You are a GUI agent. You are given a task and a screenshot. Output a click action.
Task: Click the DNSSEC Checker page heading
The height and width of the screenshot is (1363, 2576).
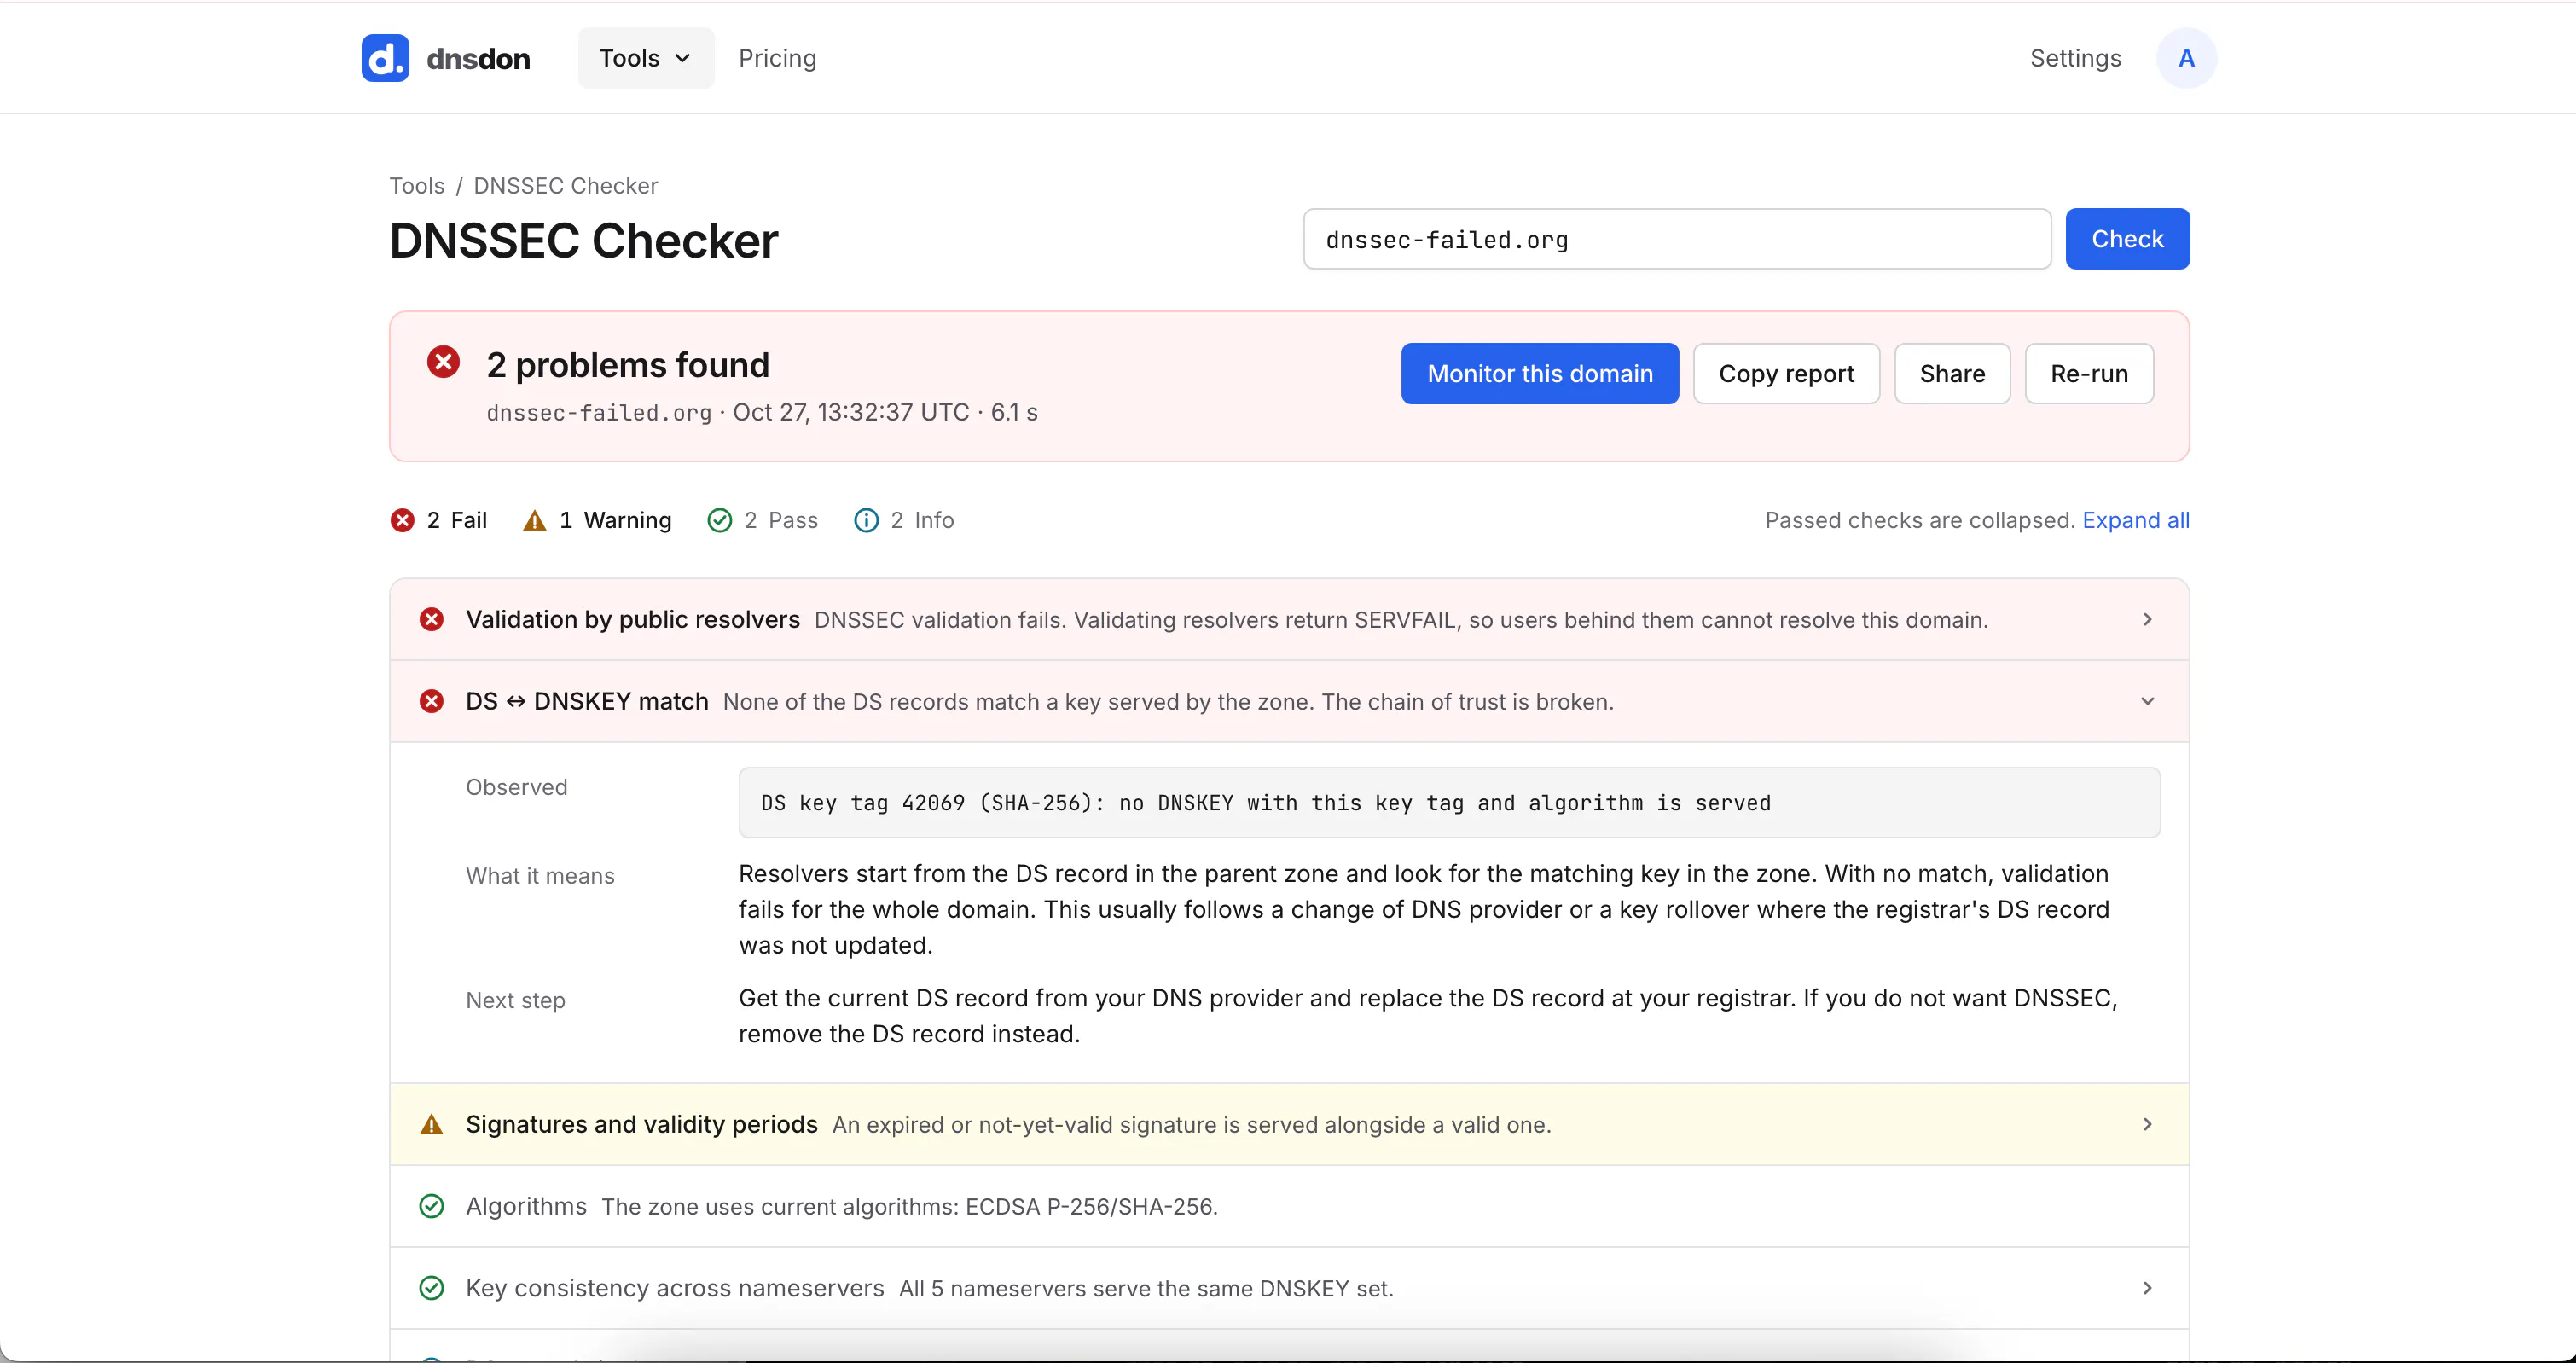click(583, 241)
